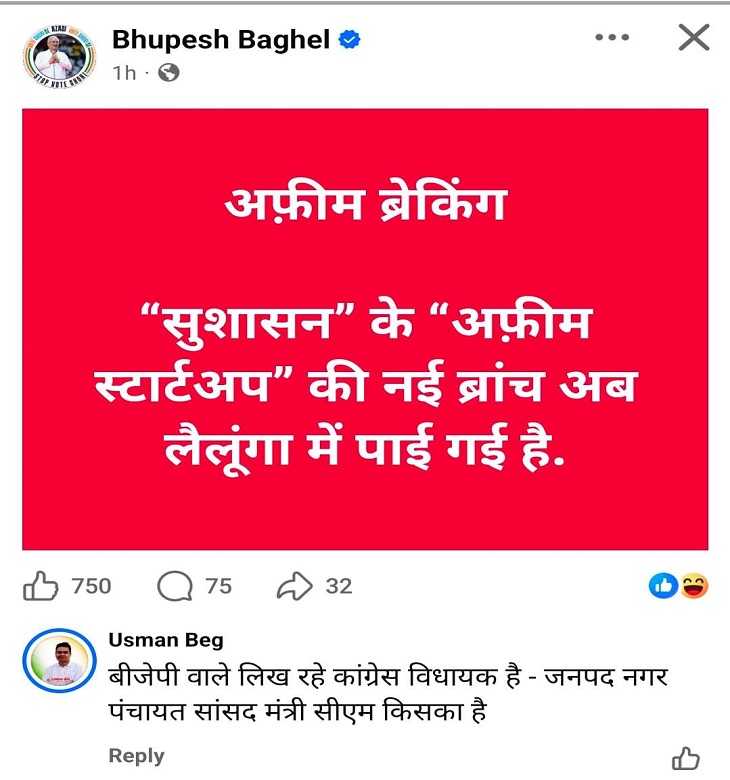
Task: Open Usman Beg's profile picture
Action: 59,661
